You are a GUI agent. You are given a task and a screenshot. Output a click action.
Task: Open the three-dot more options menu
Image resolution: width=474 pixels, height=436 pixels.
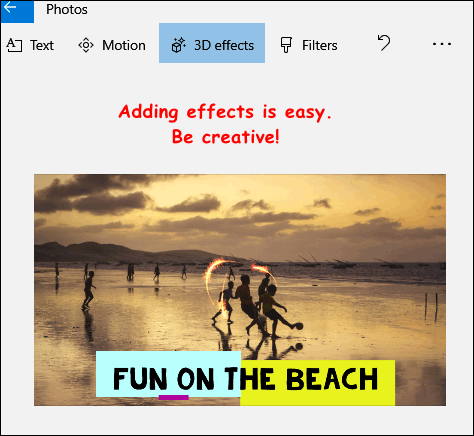442,44
